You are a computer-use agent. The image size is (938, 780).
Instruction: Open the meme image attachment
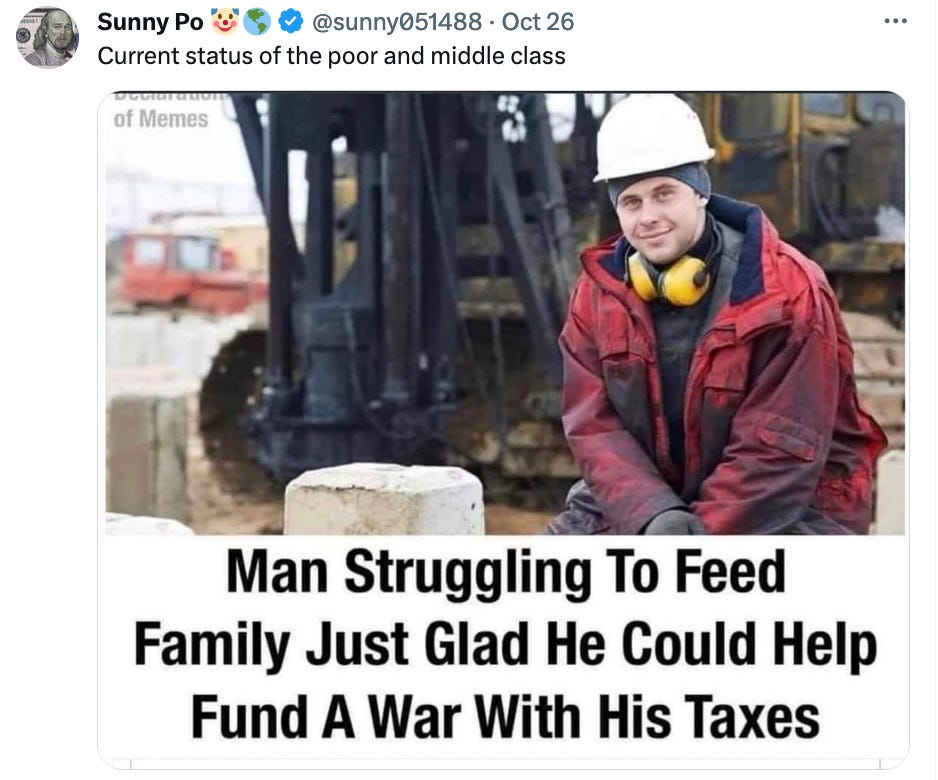coord(504,429)
